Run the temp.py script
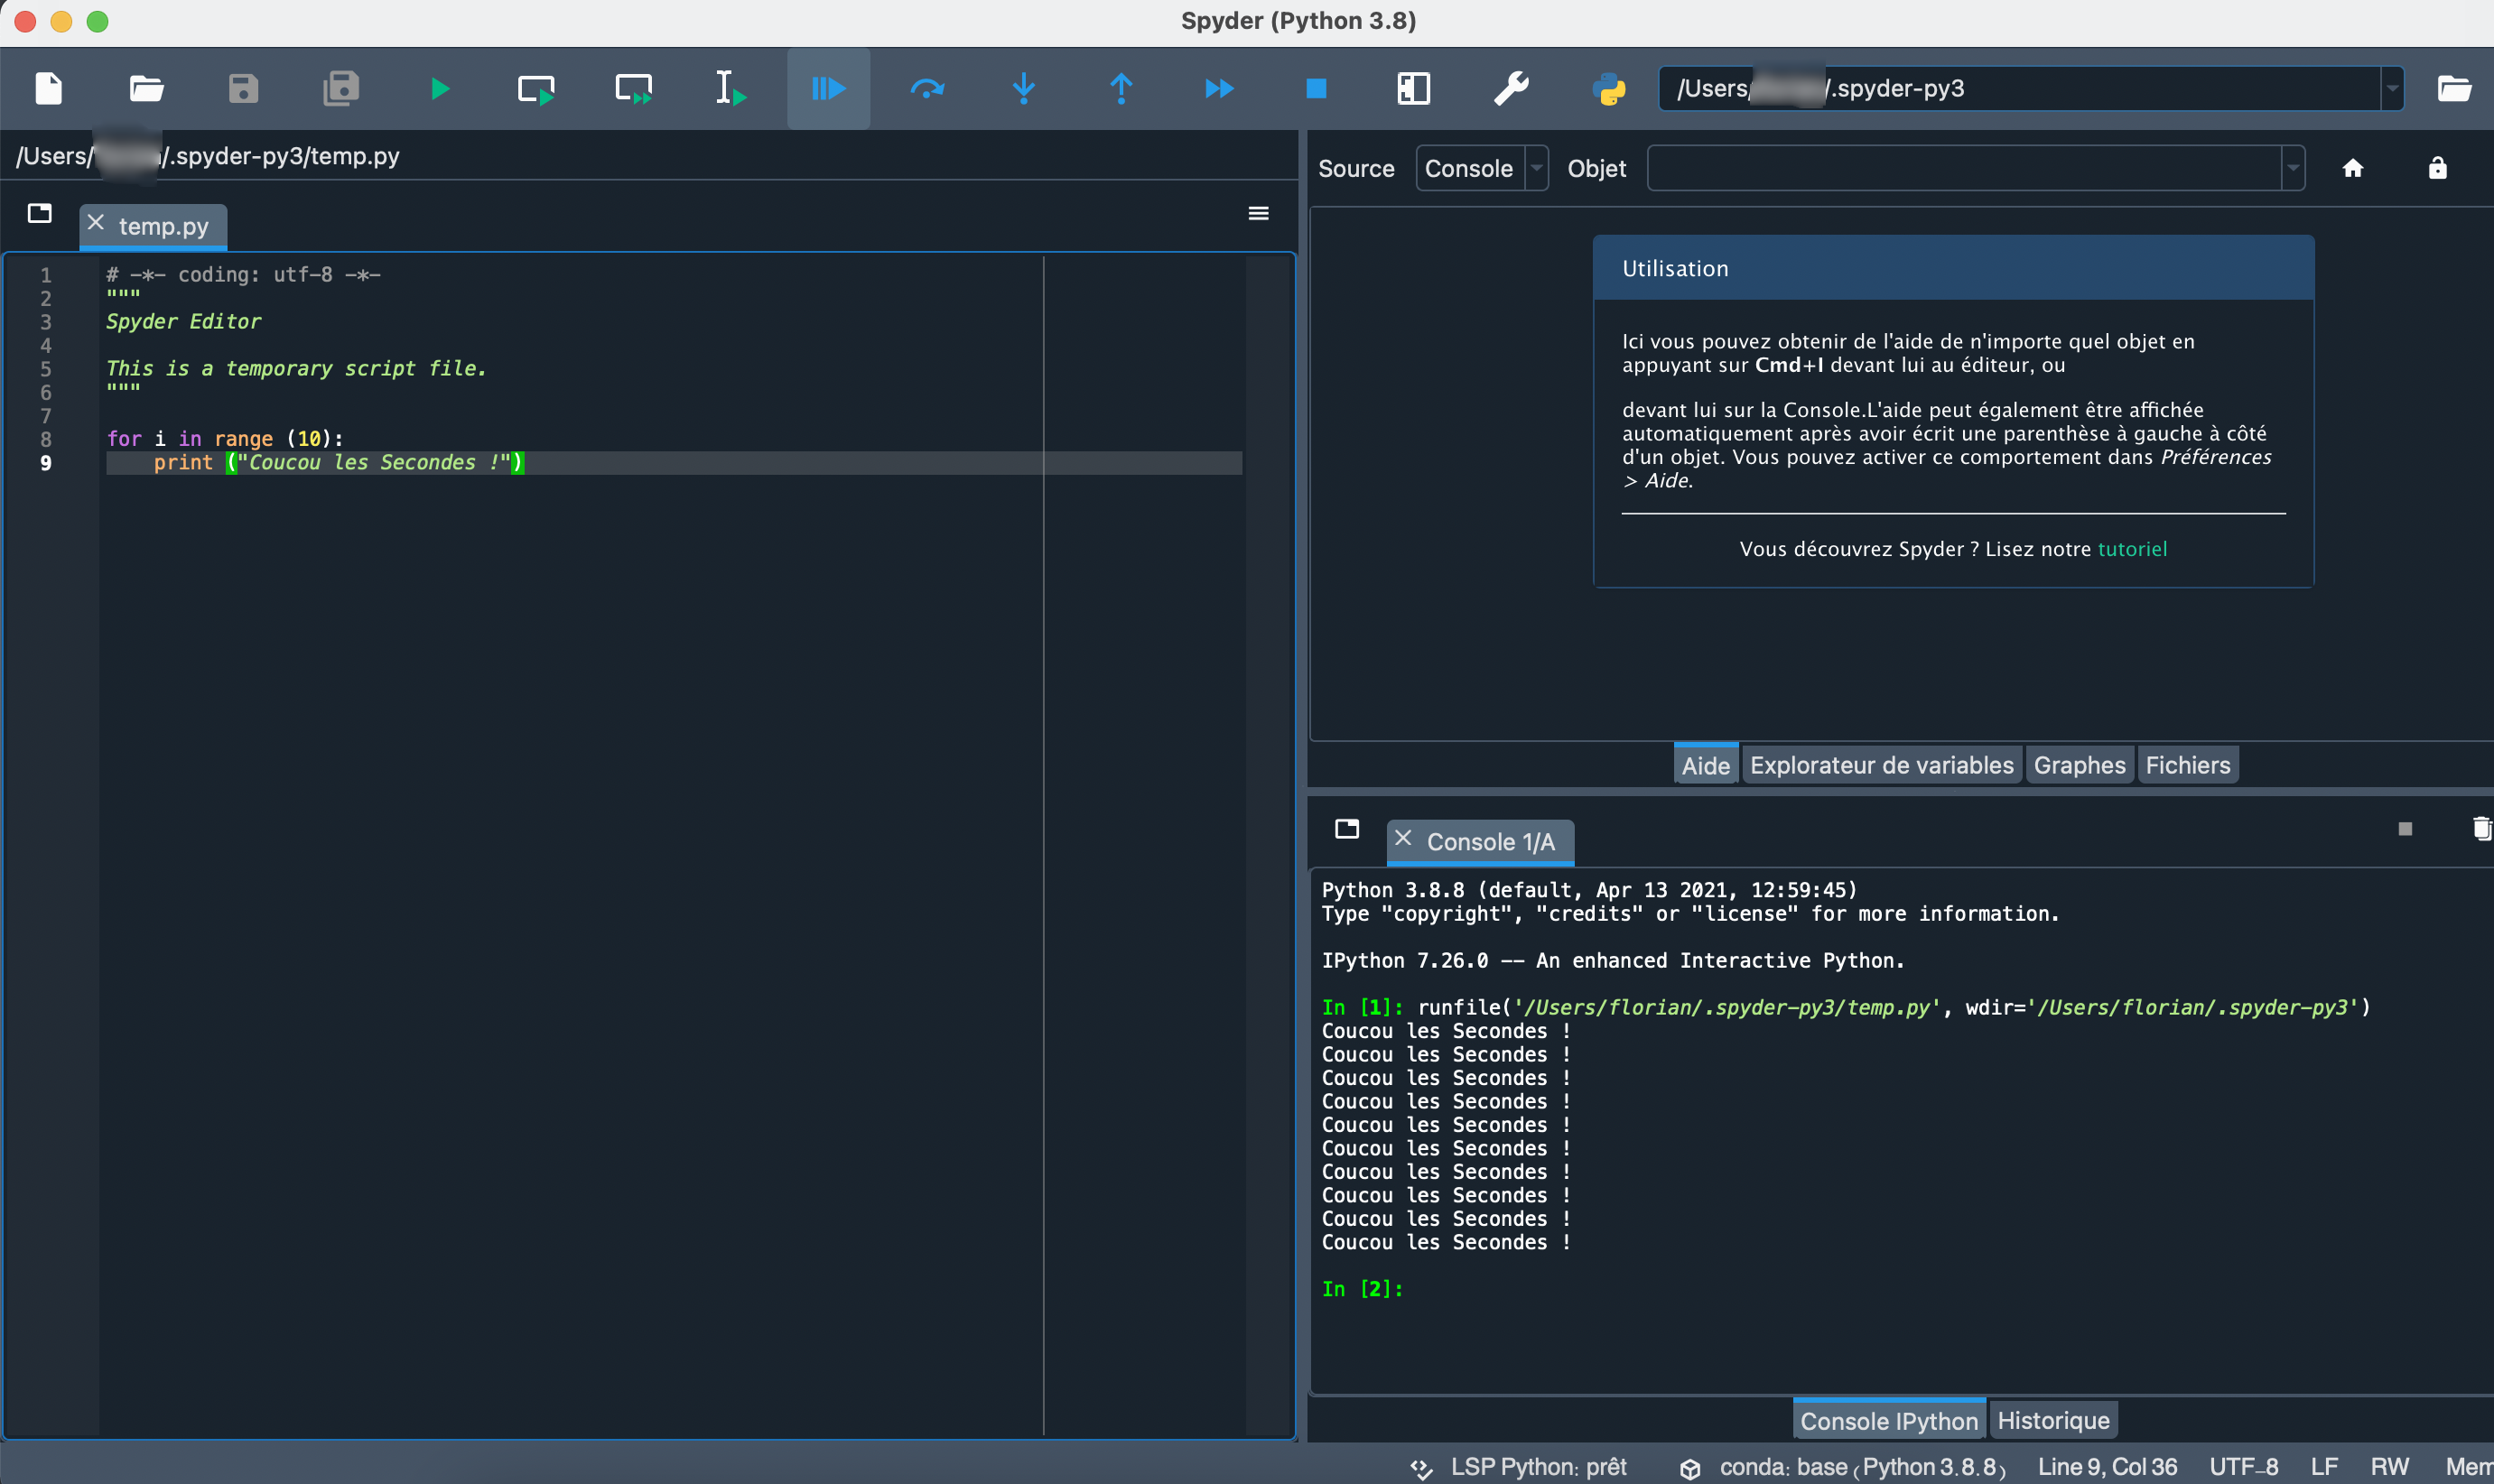 click(x=440, y=88)
